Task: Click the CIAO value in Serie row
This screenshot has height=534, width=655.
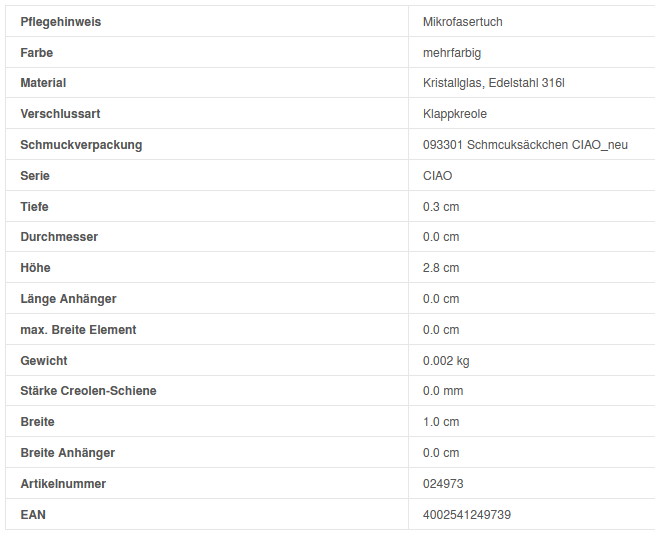Action: pos(437,176)
